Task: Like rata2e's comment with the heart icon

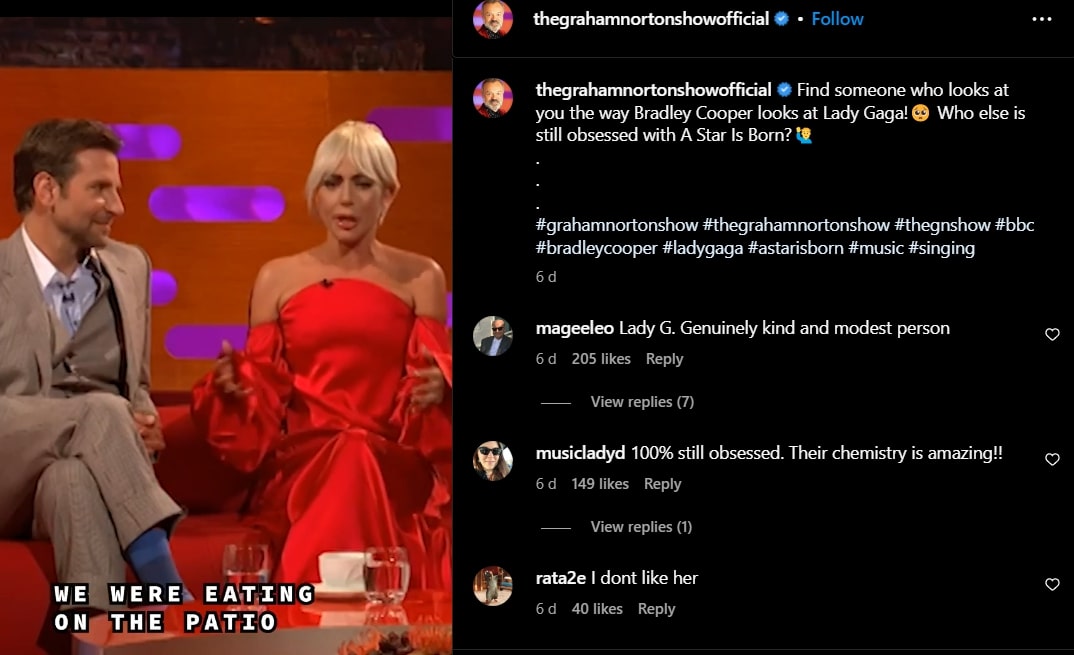Action: point(1052,584)
